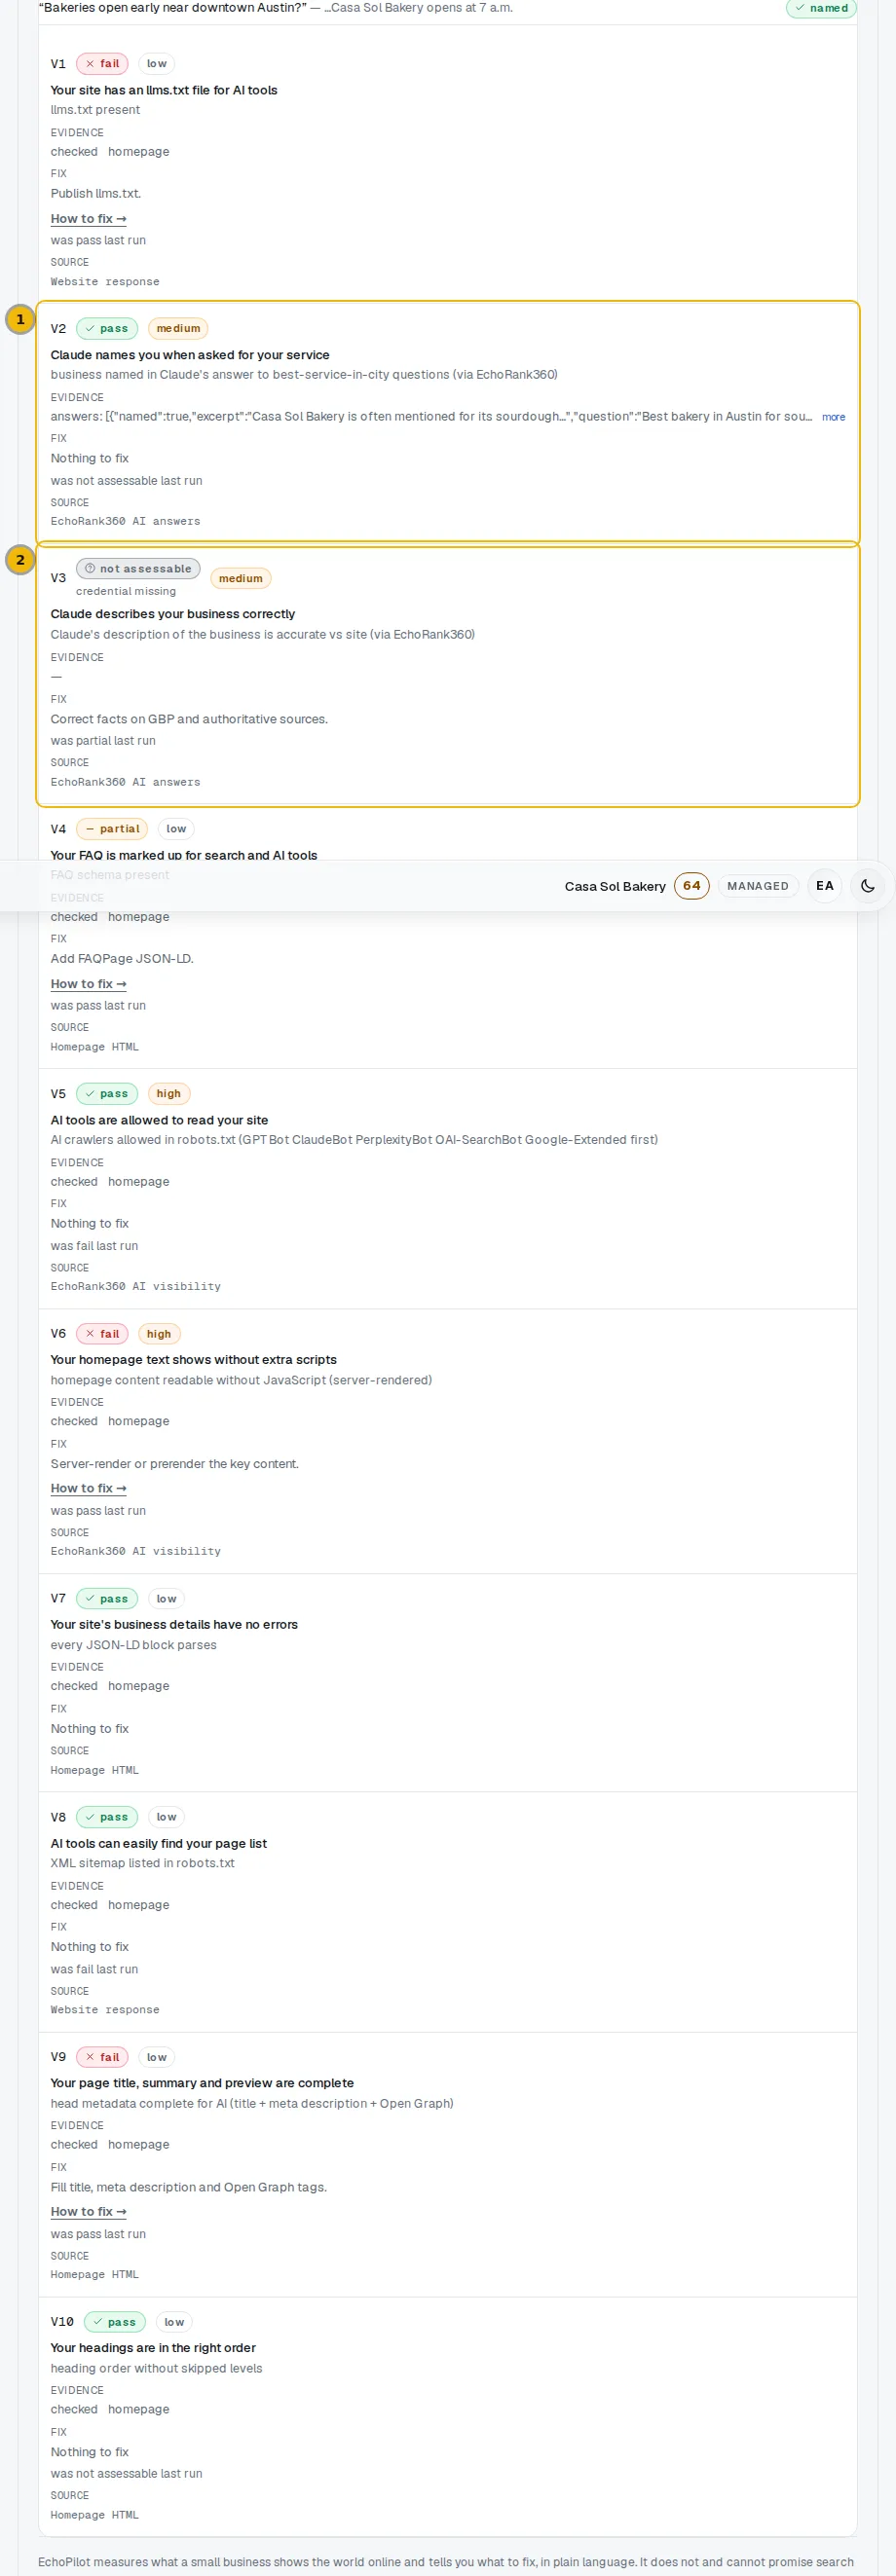Click the pass badge on check V10
This screenshot has height=2576, width=896.
point(115,2321)
